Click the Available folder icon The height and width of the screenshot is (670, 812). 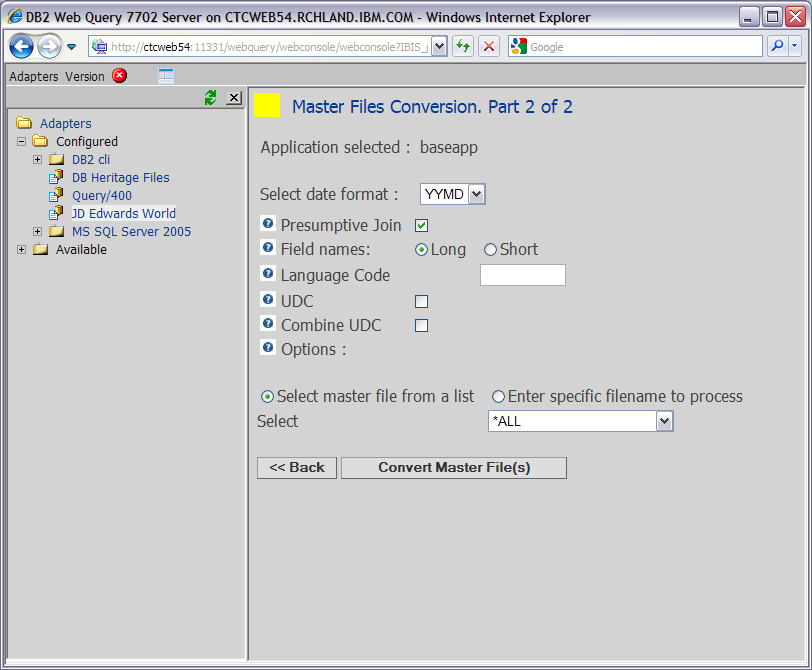[40, 249]
